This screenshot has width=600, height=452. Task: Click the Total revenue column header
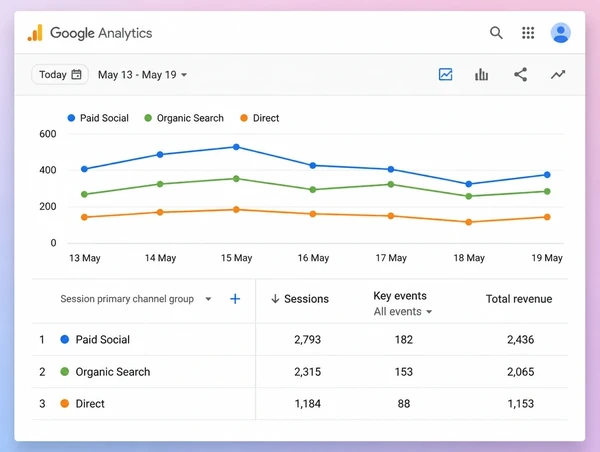point(519,299)
